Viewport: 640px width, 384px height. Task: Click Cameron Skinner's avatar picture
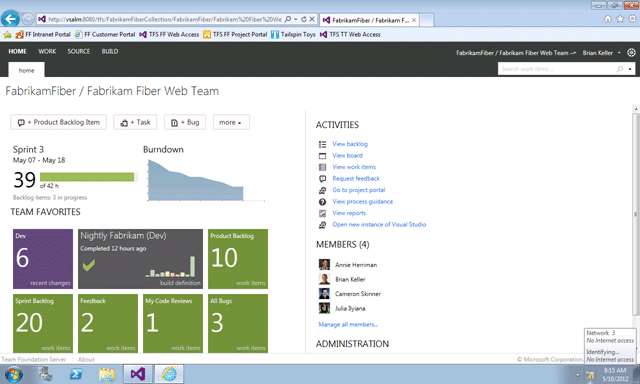tap(324, 293)
